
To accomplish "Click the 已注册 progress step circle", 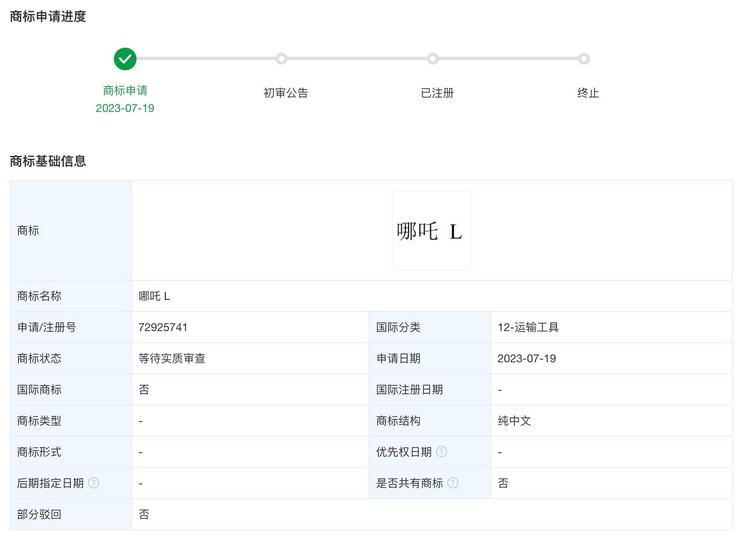I will 433,59.
